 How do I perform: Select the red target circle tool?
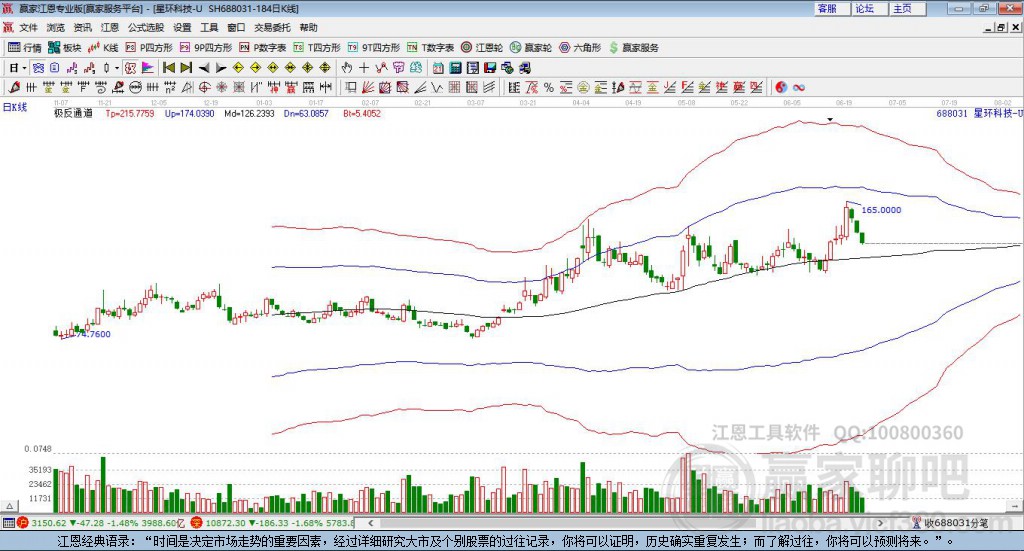pos(204,87)
